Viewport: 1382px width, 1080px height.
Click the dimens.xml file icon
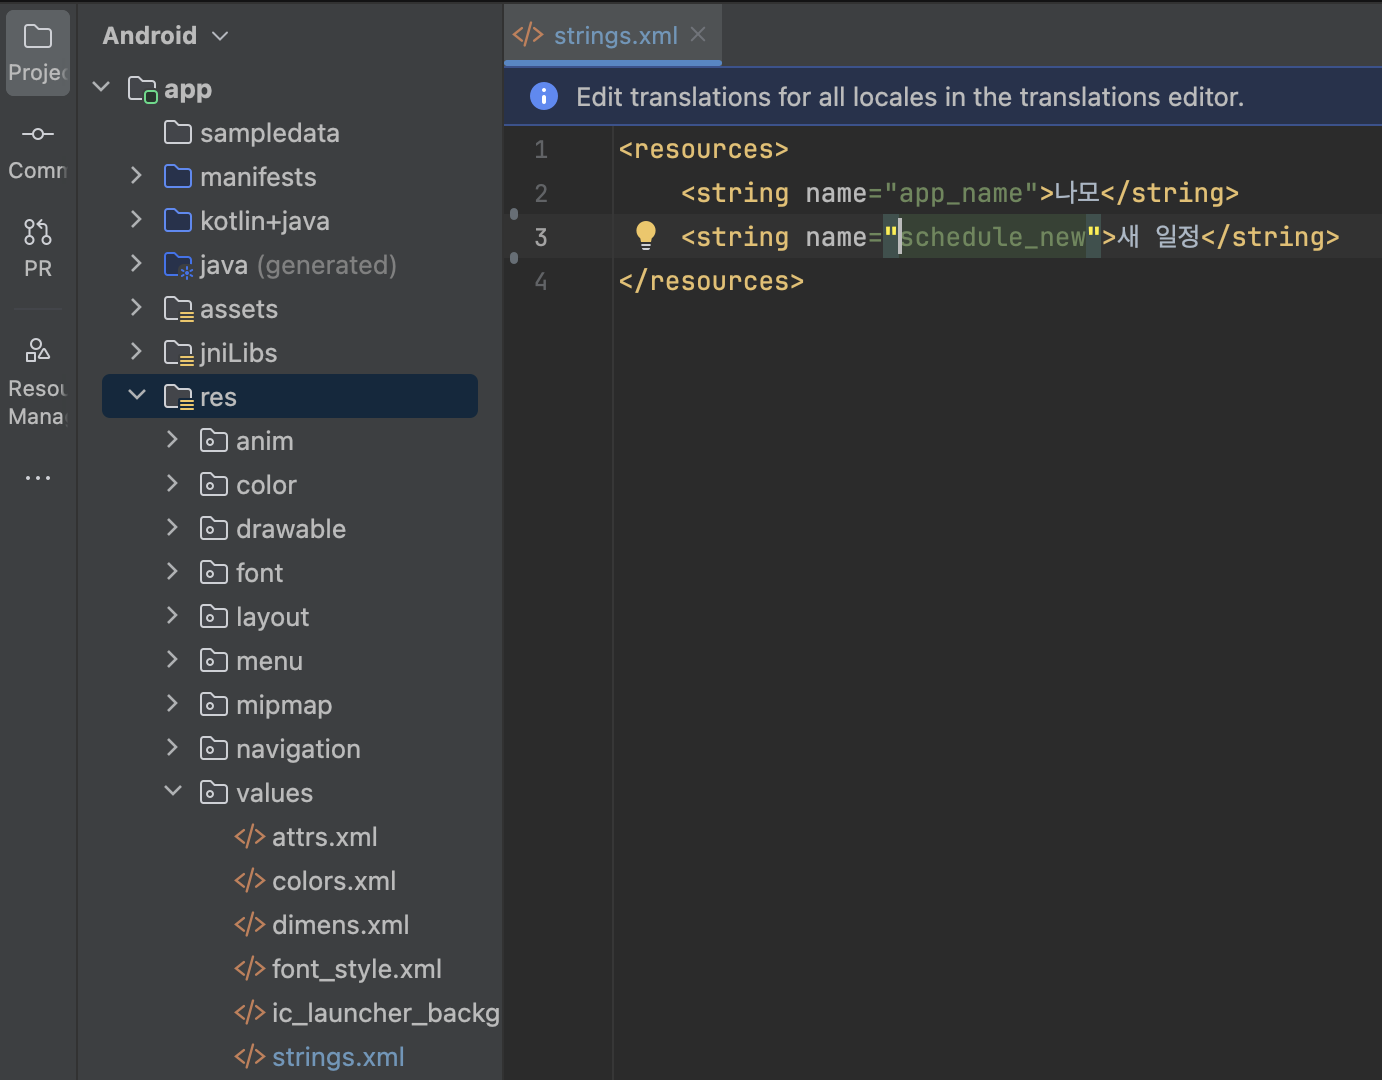click(x=250, y=924)
